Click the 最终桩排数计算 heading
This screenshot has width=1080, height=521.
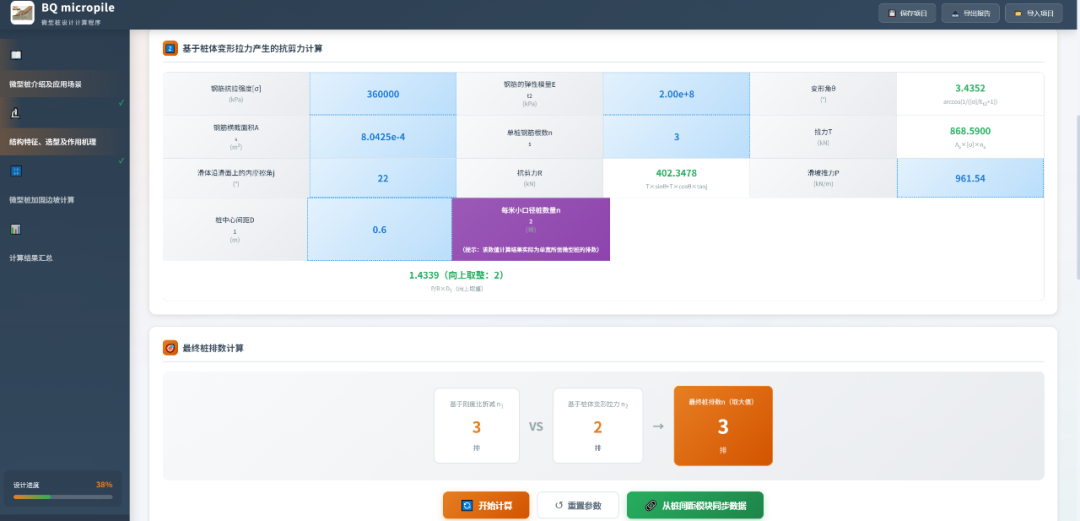tap(213, 348)
